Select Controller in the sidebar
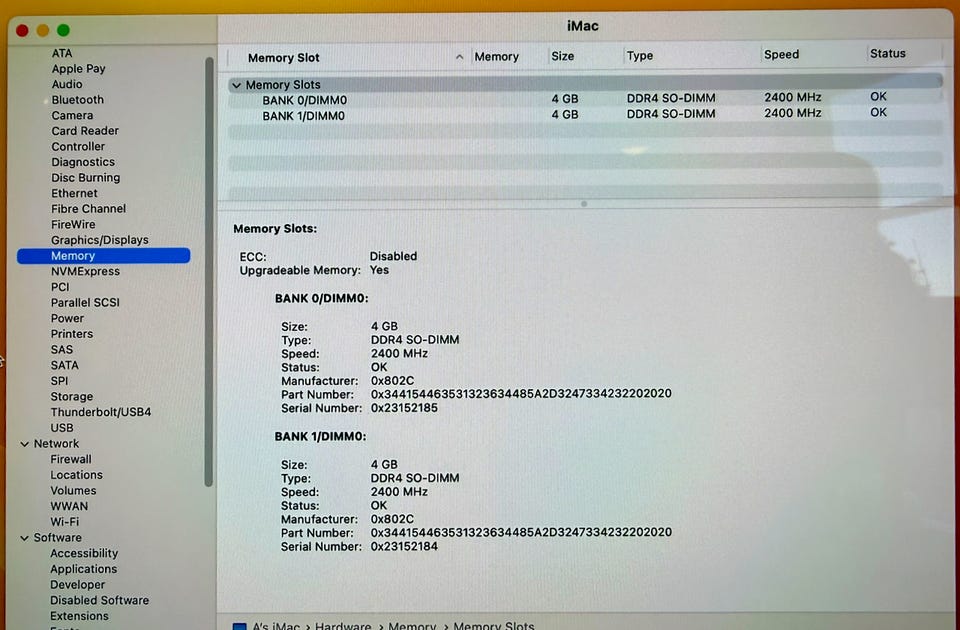960x630 pixels. click(x=78, y=147)
